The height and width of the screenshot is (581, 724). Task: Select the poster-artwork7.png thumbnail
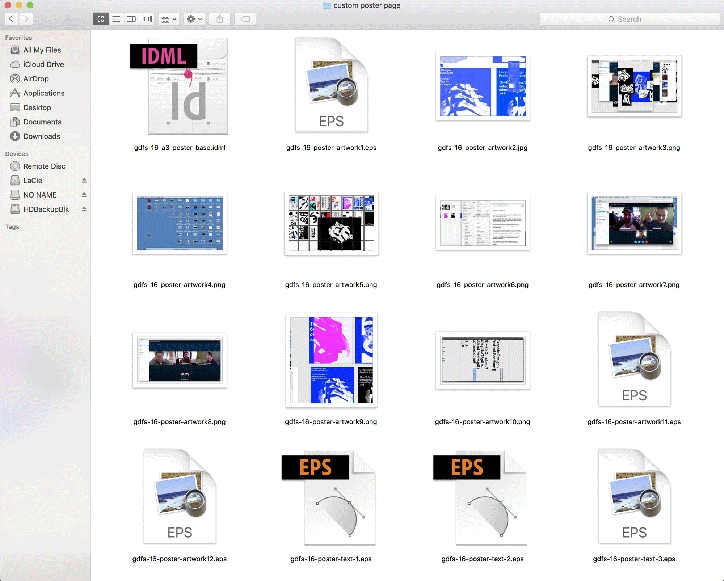(634, 223)
